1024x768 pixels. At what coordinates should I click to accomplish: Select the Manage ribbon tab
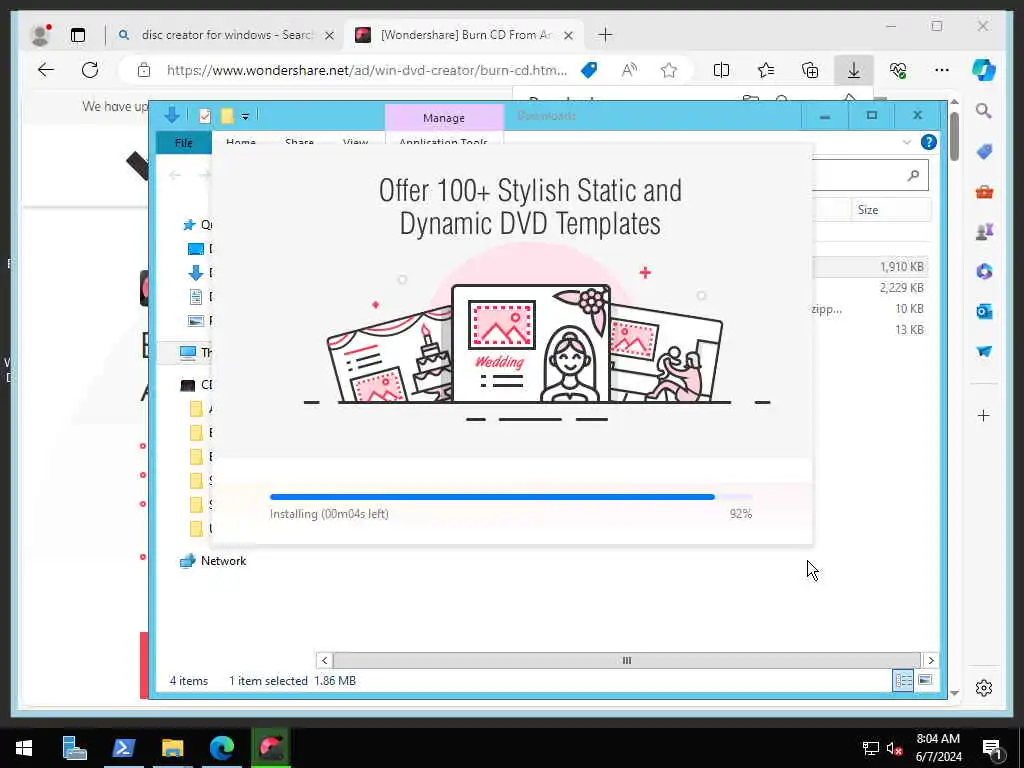(x=444, y=118)
